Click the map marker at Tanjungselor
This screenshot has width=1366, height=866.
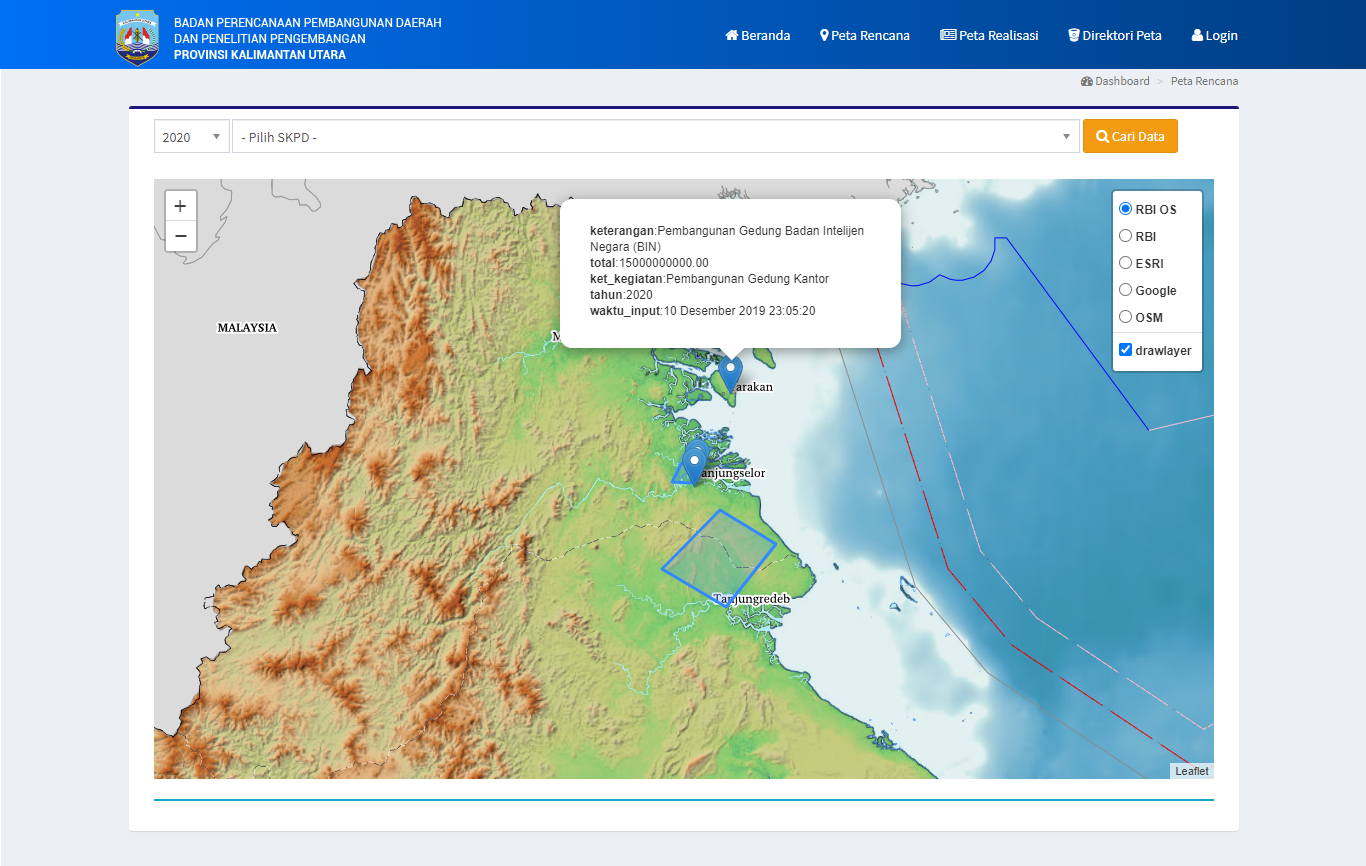[694, 465]
